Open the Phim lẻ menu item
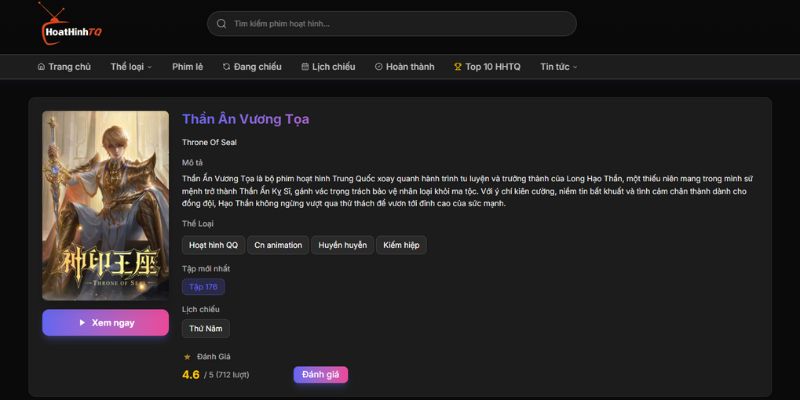 [x=187, y=67]
